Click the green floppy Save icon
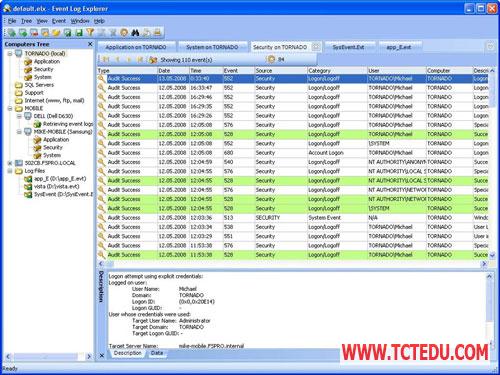This screenshot has height=375, width=500. tap(79, 32)
